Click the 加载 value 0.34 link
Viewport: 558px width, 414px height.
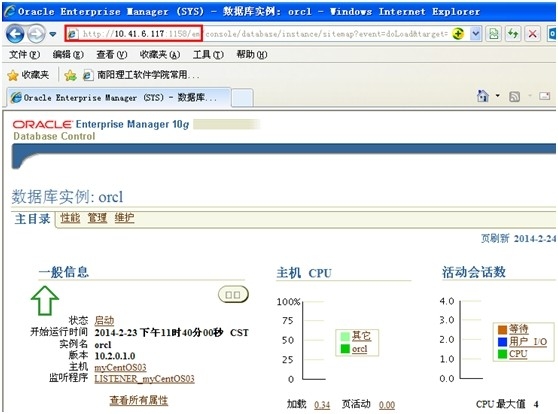click(322, 405)
